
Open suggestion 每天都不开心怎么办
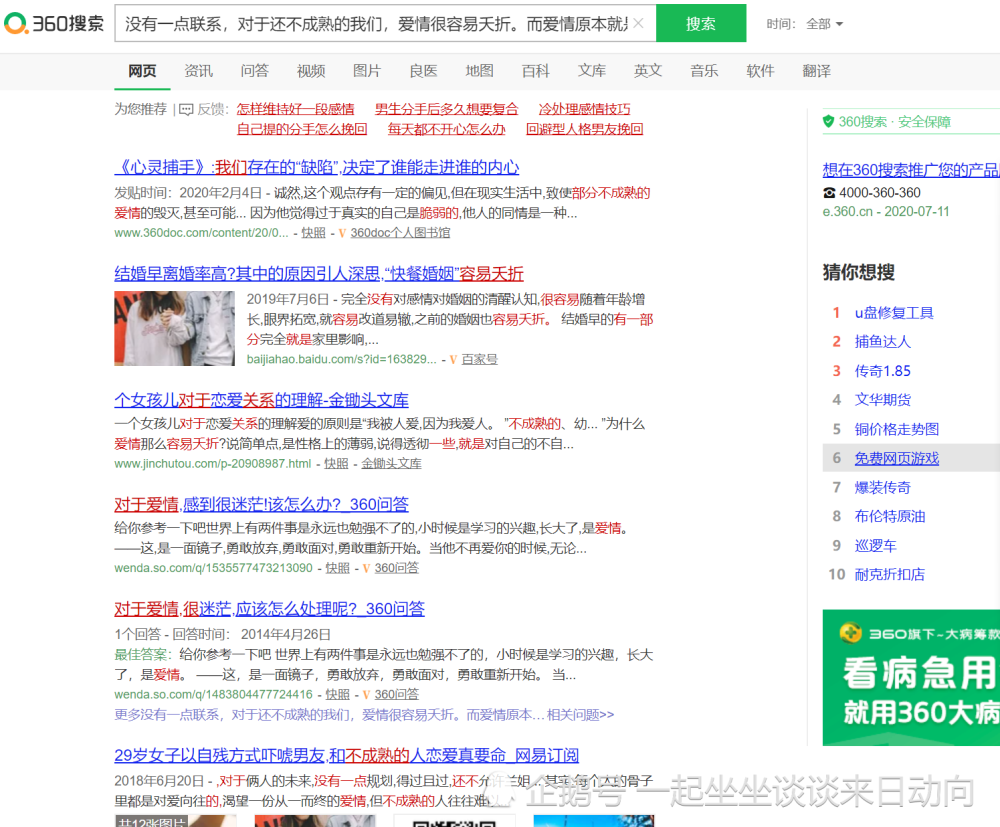pos(446,129)
